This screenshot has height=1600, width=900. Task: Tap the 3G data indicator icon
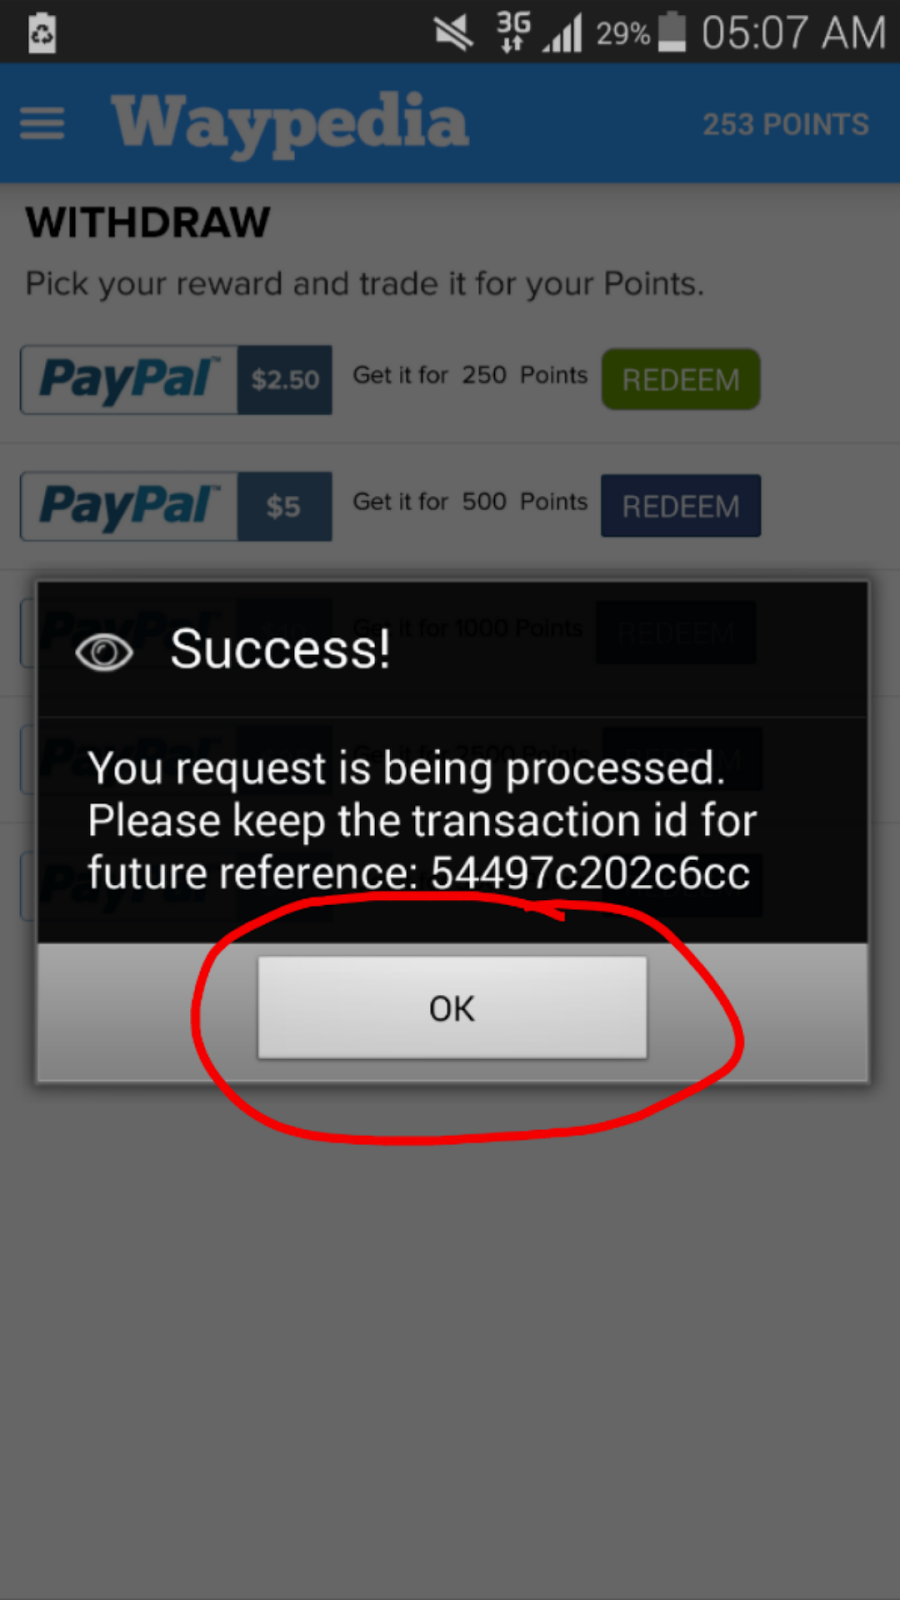click(x=513, y=32)
